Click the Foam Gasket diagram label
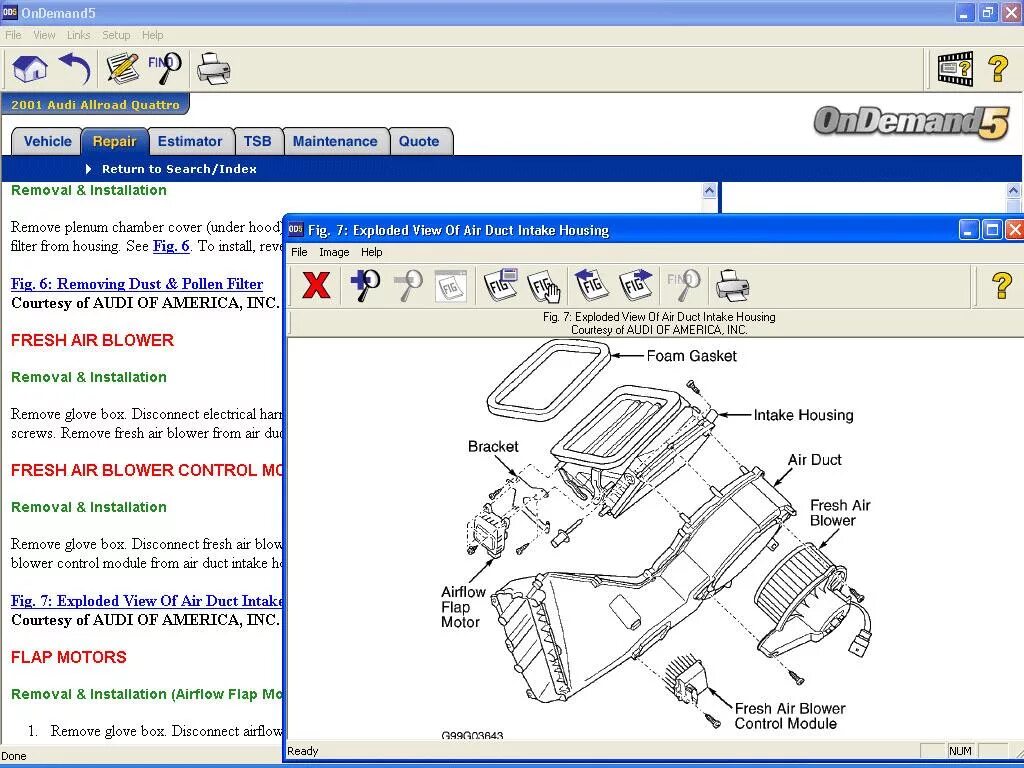 coord(692,356)
